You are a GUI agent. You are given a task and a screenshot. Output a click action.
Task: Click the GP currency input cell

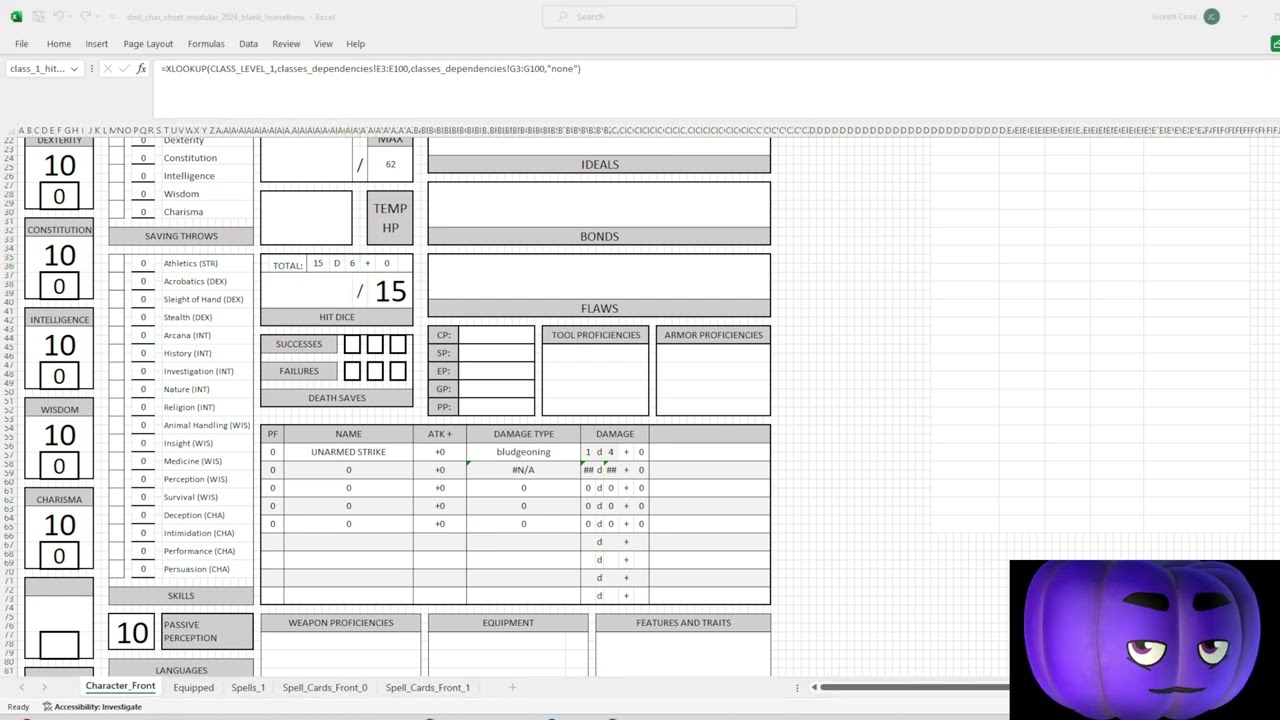496,389
